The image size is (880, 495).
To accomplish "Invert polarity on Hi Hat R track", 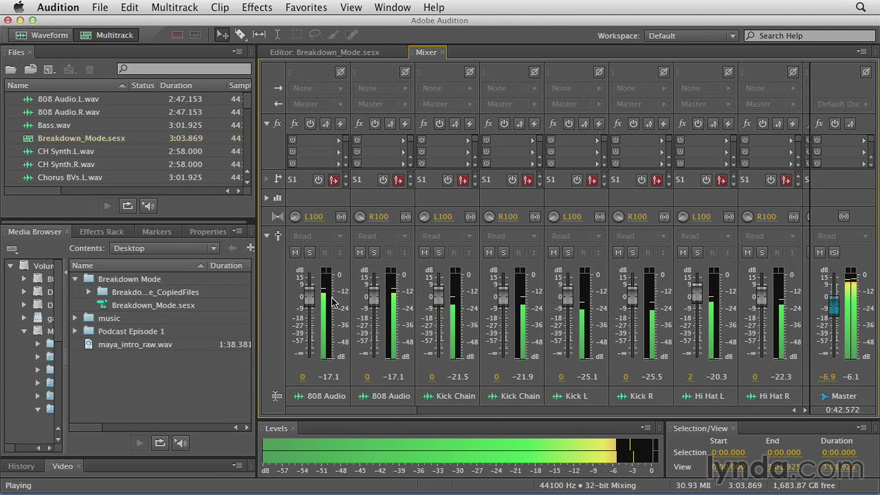I will click(792, 72).
